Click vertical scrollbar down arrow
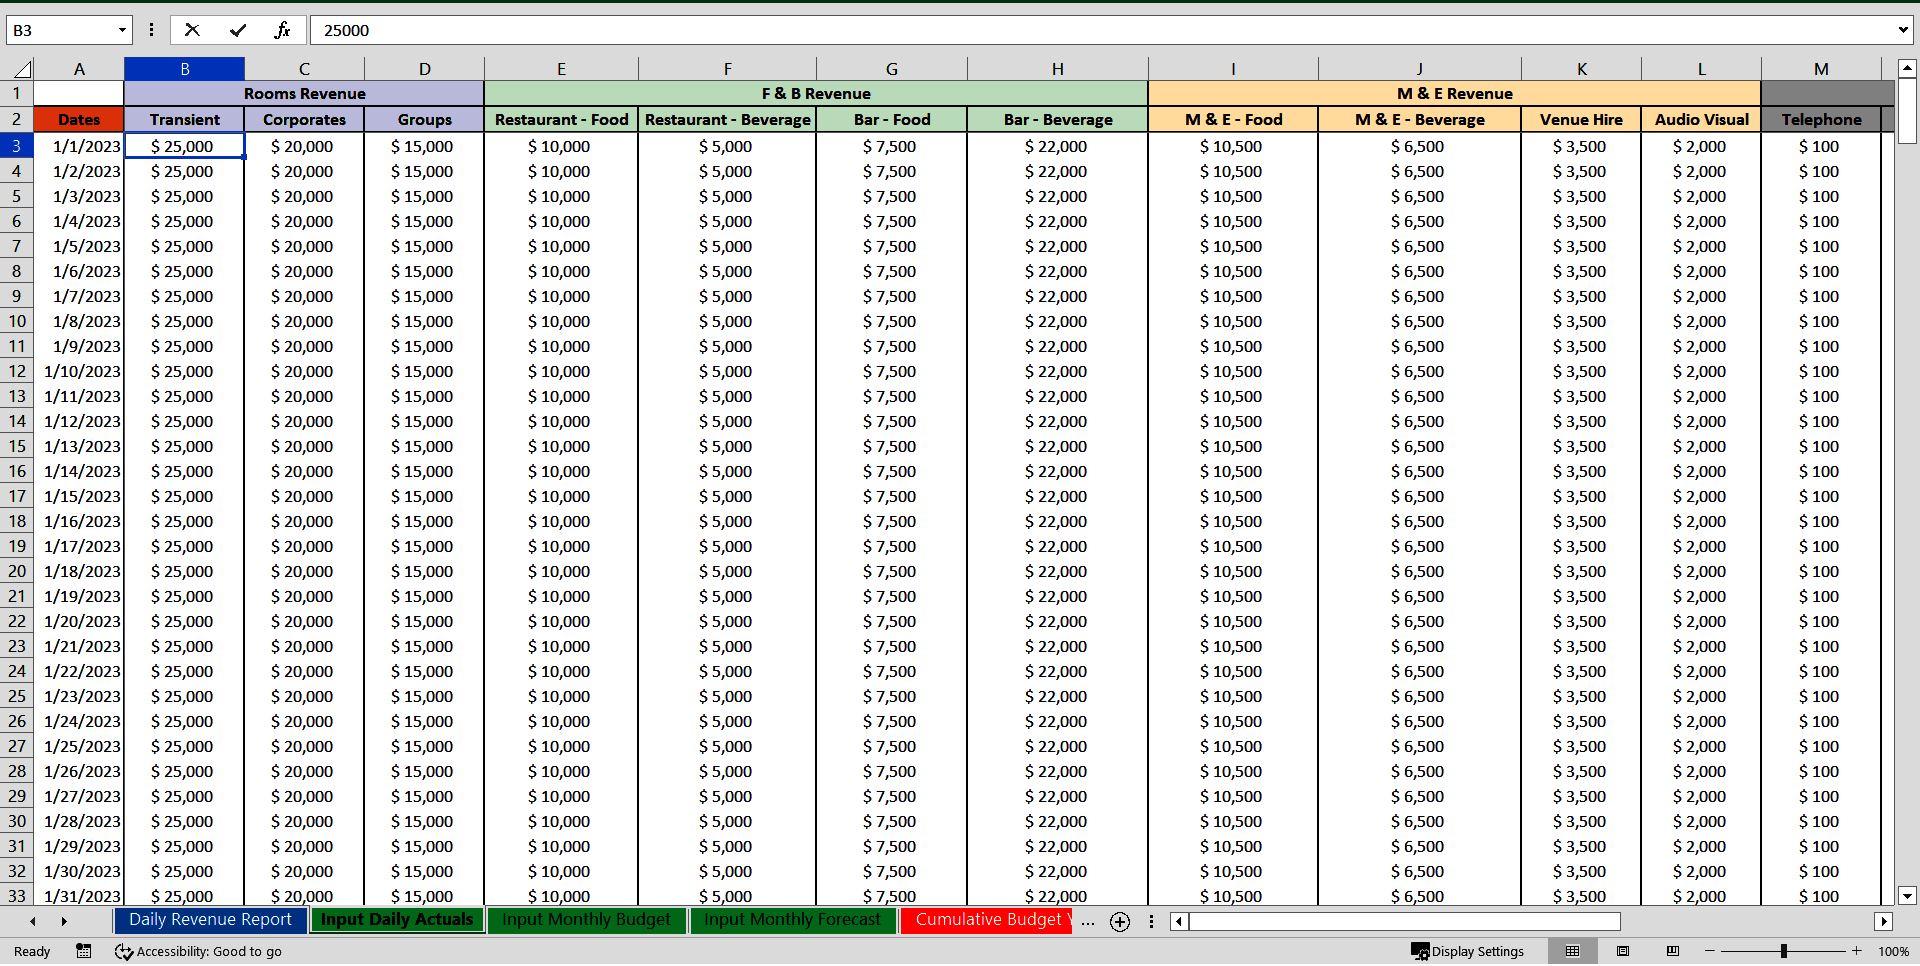 (1907, 896)
